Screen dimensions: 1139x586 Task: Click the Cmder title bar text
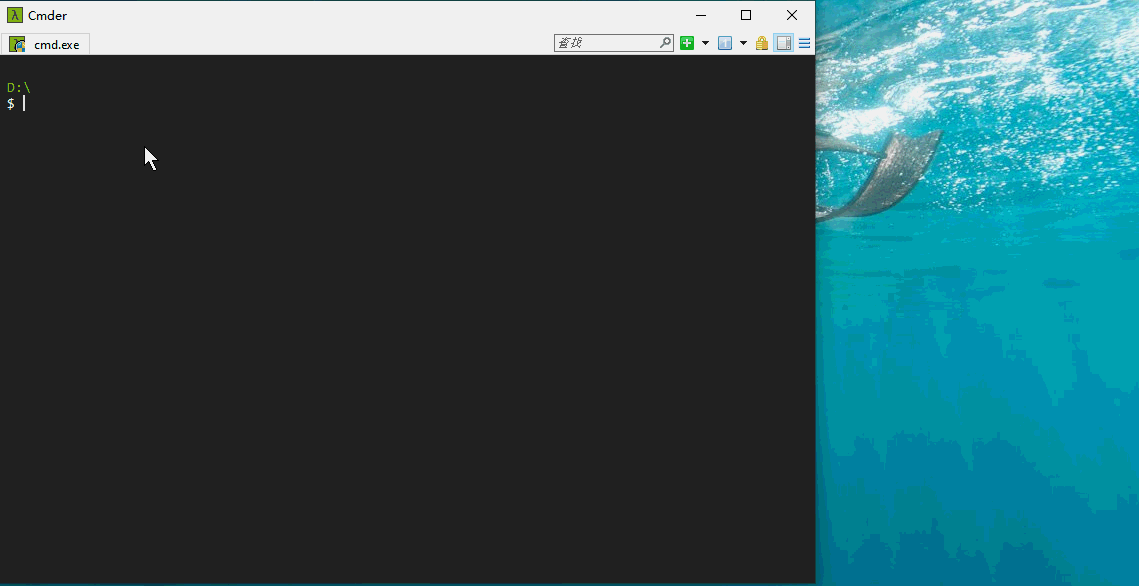48,15
